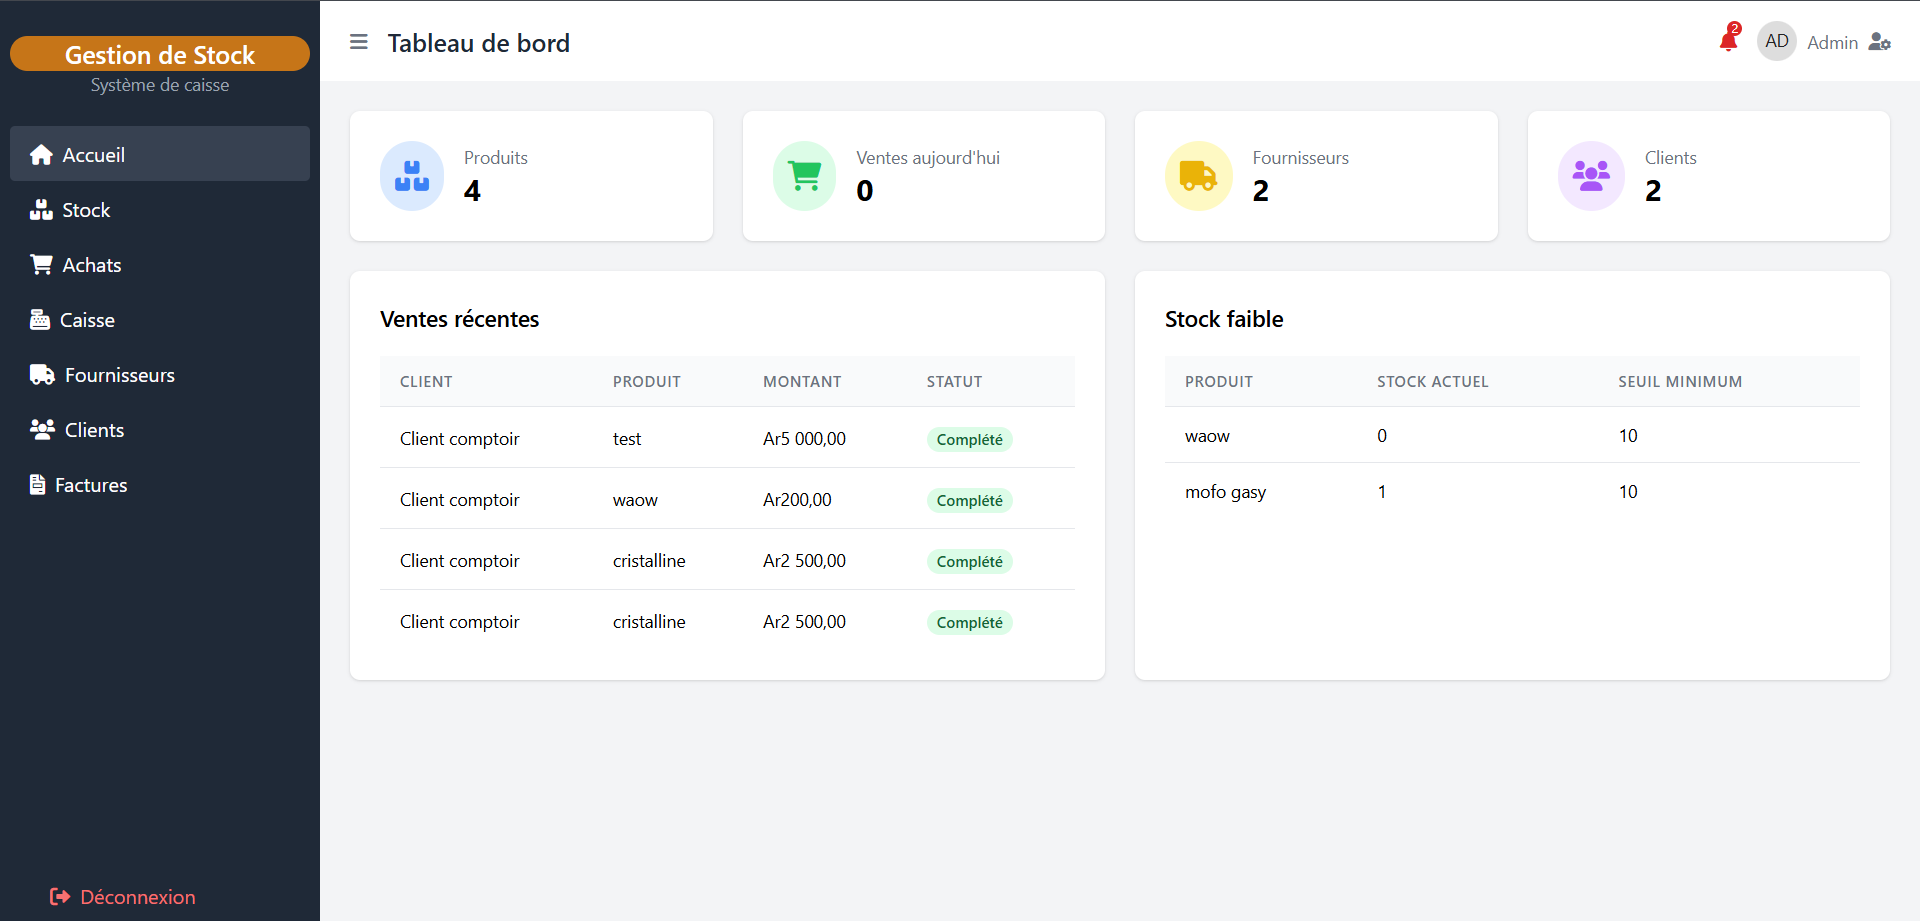
Task: Select the mofo gasy low stock row
Action: point(1510,492)
